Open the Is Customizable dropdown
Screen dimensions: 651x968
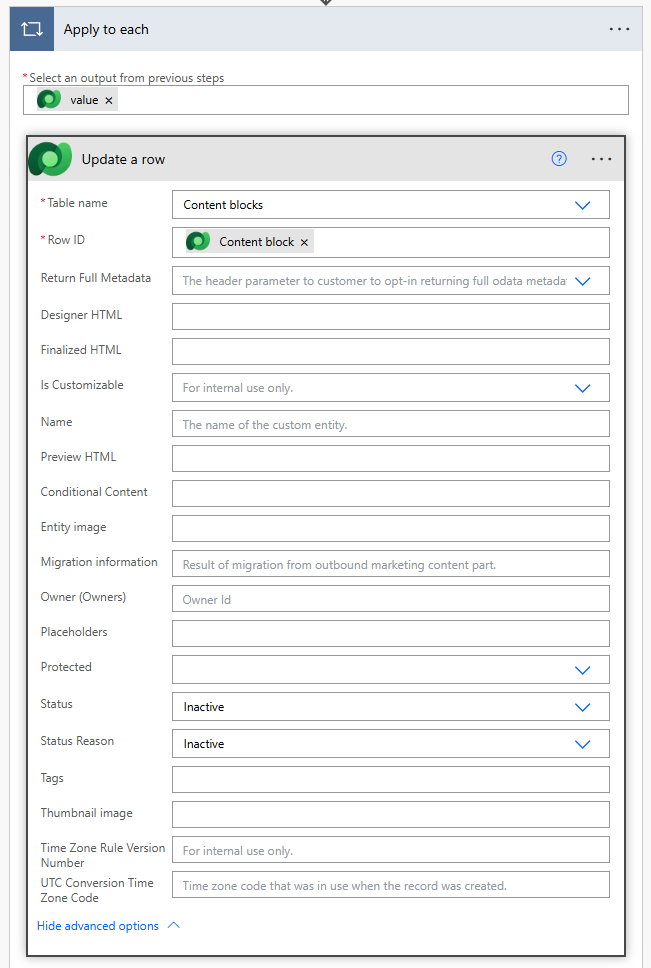583,387
